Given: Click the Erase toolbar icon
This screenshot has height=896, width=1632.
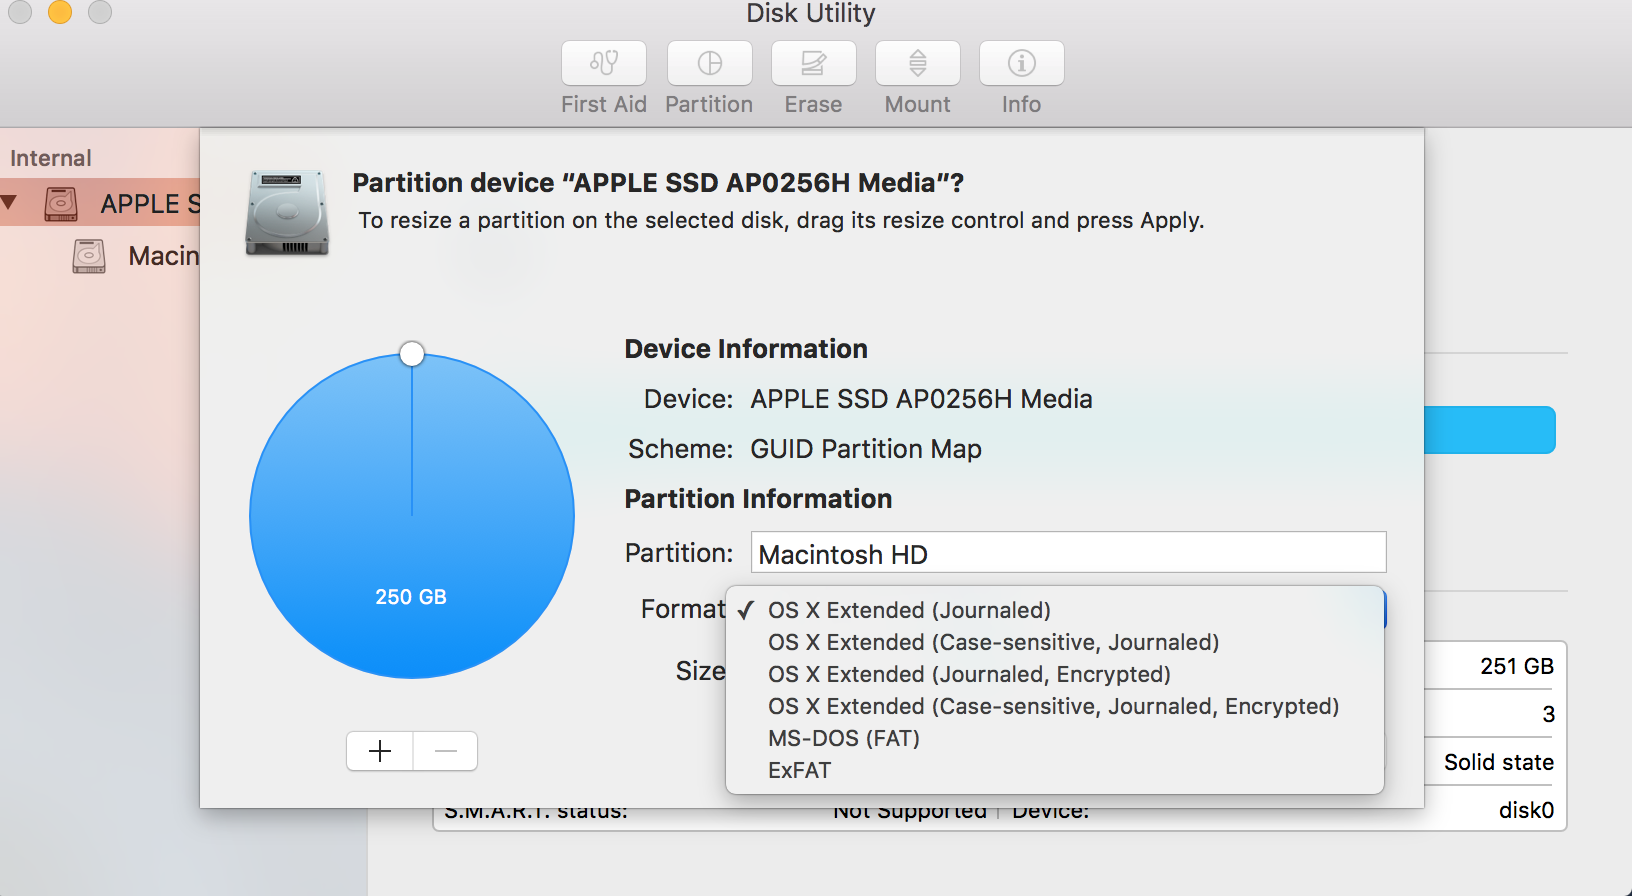Looking at the screenshot, I should [x=814, y=63].
